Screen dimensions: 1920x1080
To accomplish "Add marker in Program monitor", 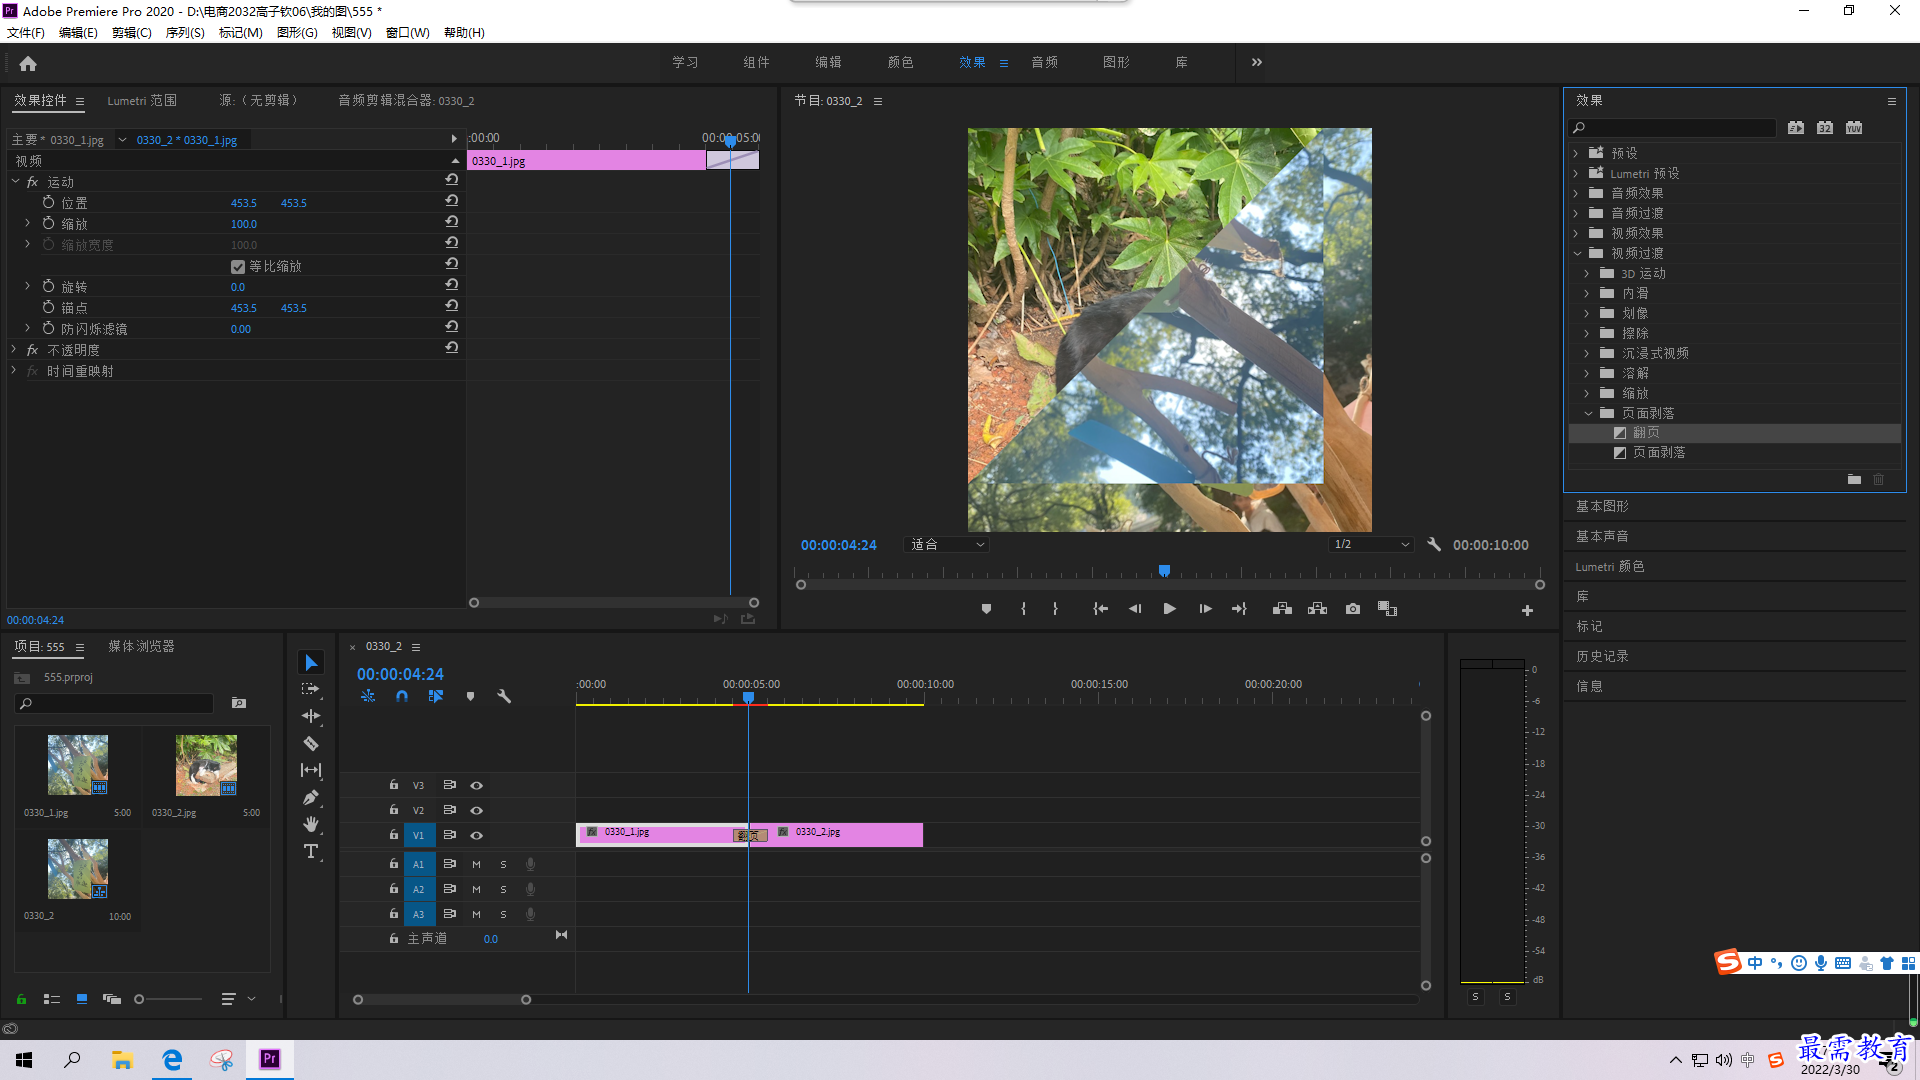I will [986, 609].
